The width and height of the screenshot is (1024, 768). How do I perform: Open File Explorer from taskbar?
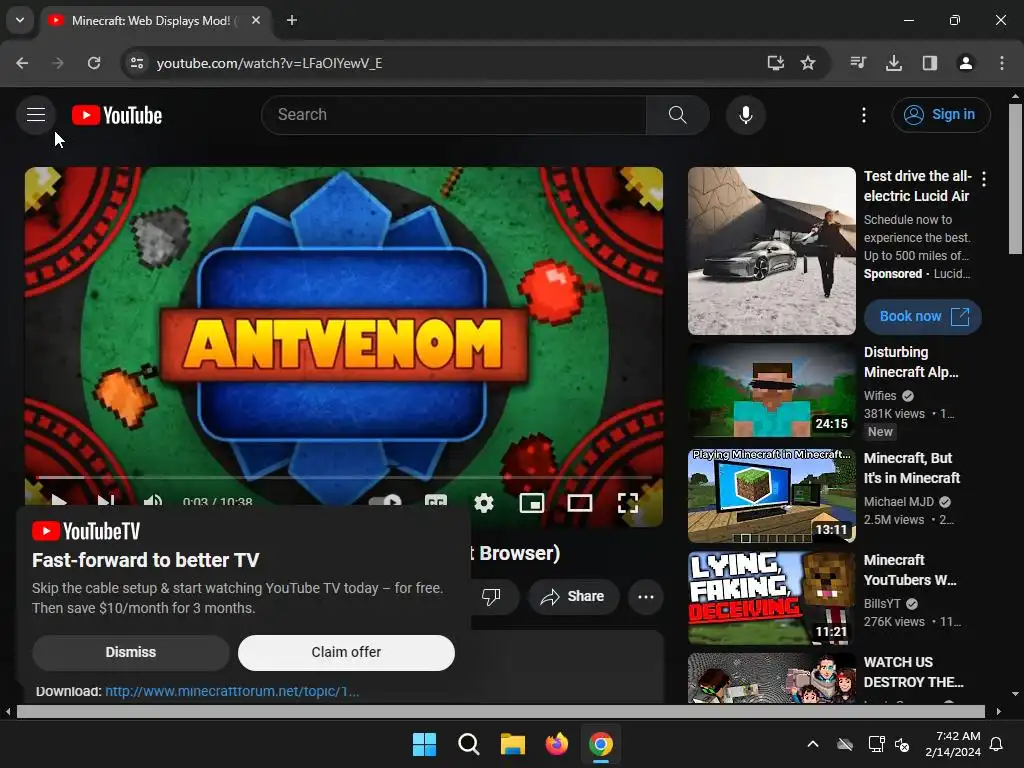point(513,744)
